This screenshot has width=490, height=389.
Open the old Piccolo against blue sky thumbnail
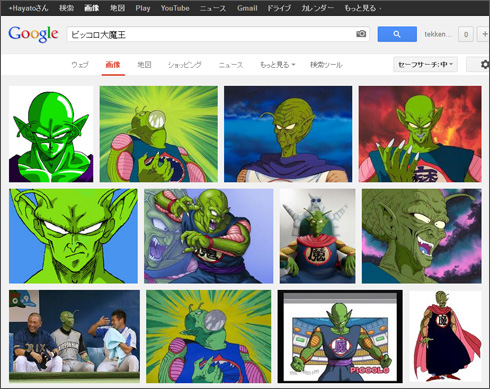[x=288, y=134]
